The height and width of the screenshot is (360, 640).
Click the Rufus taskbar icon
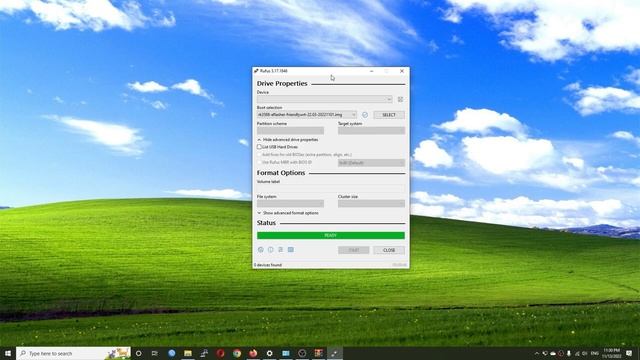tap(335, 353)
